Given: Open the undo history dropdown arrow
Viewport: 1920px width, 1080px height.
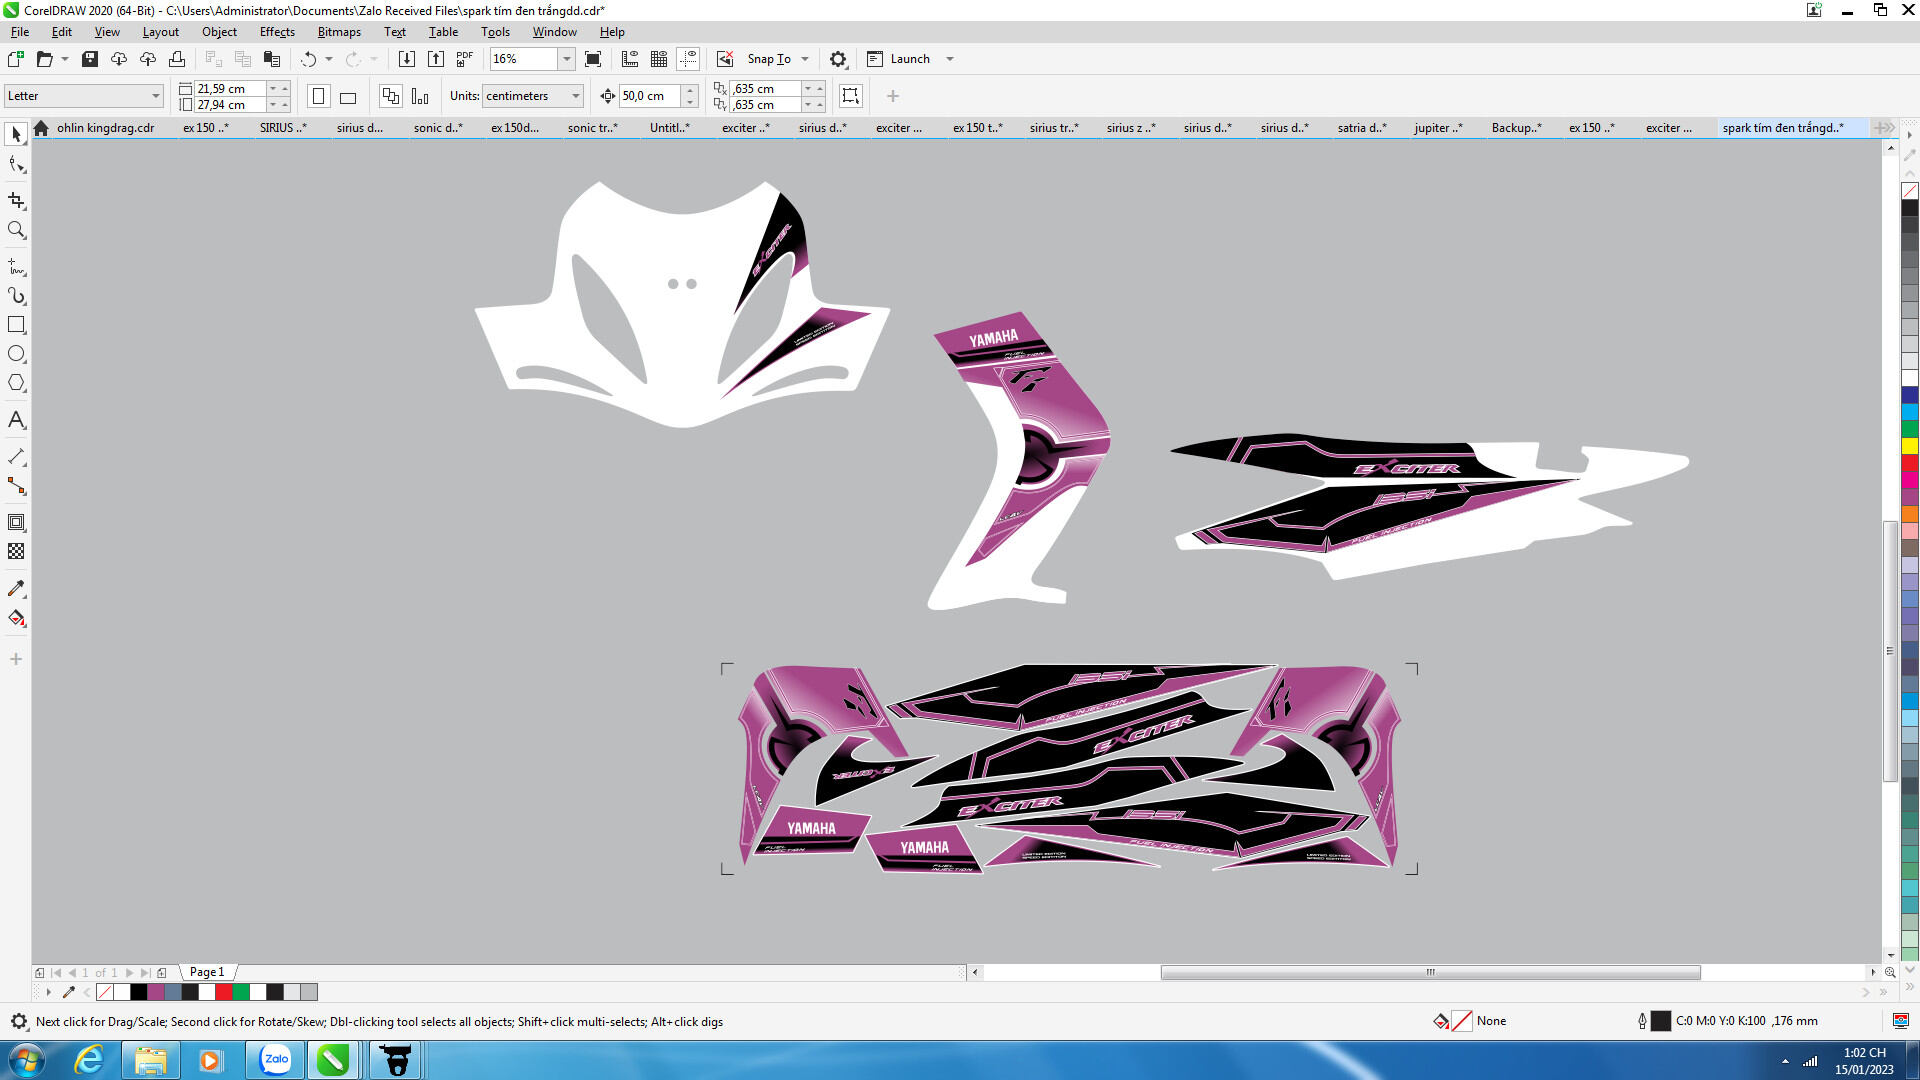Looking at the screenshot, I should coord(329,59).
